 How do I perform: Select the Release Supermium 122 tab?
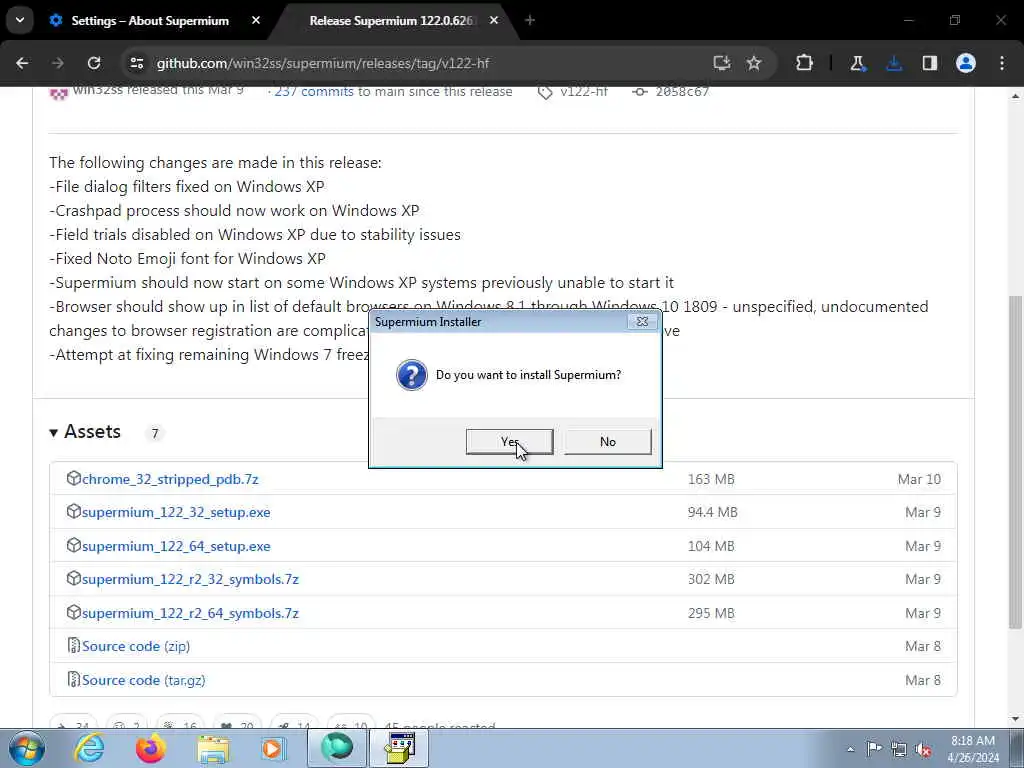391,21
